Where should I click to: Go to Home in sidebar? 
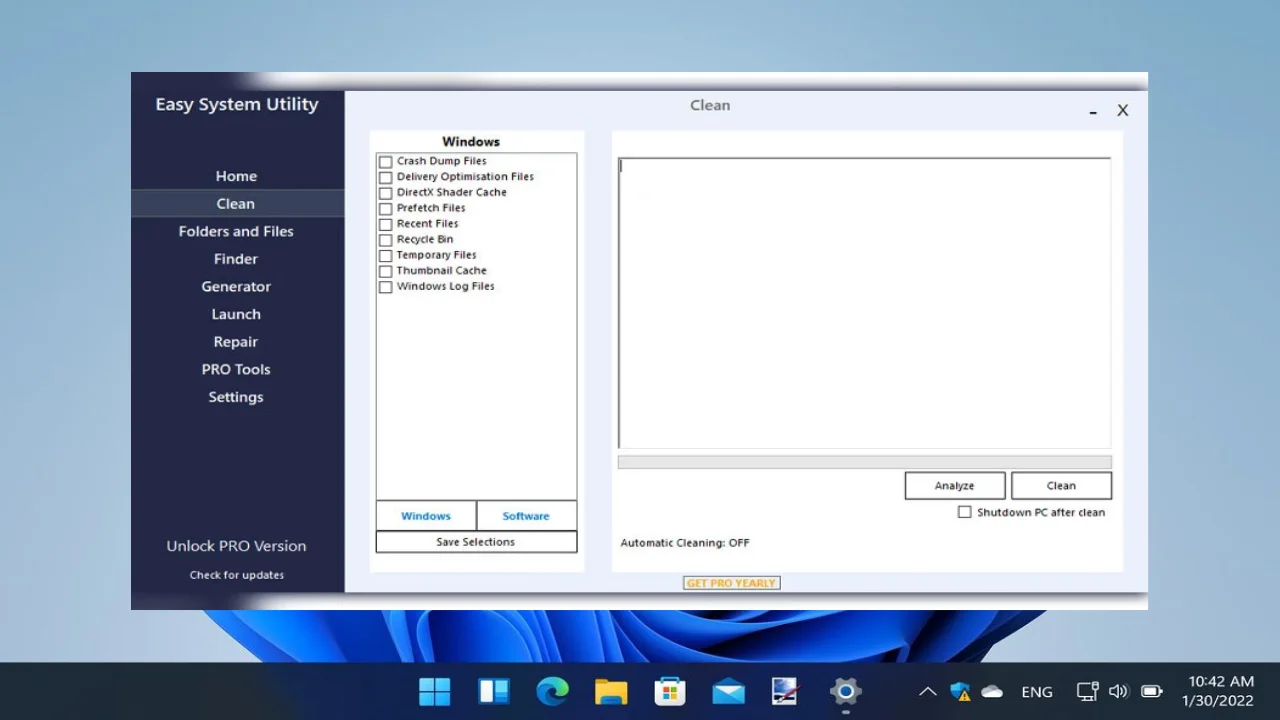click(236, 176)
